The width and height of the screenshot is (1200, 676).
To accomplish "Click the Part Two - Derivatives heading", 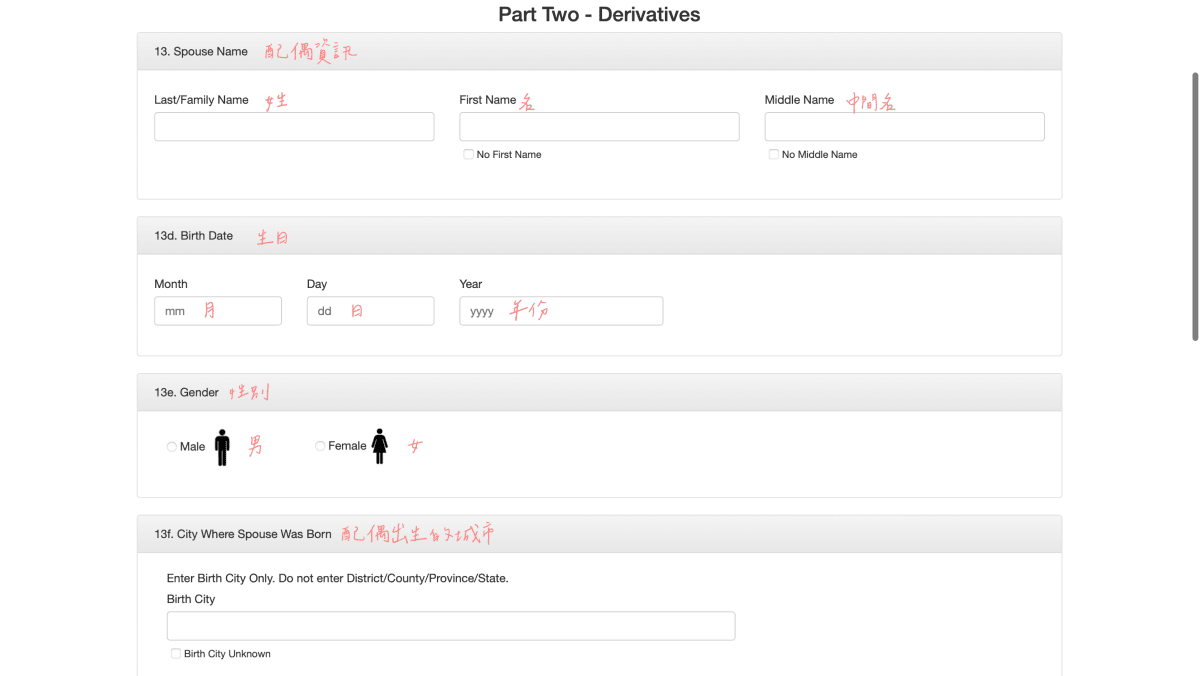I will [599, 14].
